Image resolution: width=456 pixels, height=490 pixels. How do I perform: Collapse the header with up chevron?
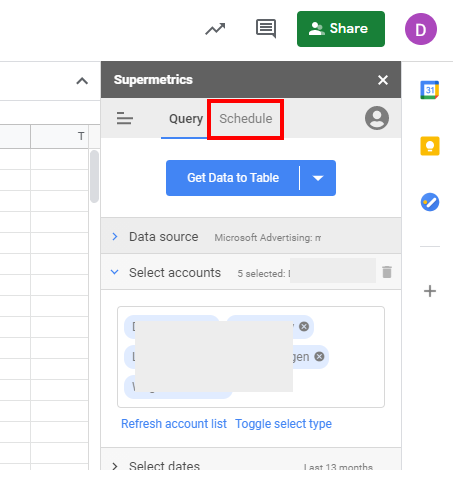coord(82,81)
